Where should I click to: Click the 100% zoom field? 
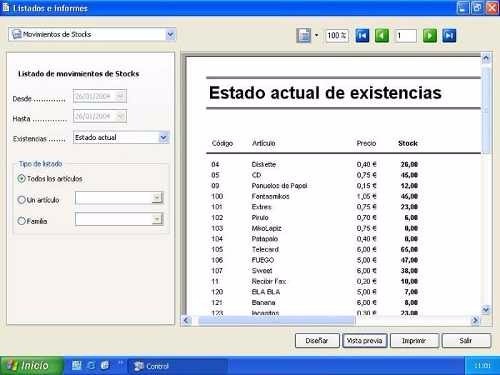tap(336, 35)
